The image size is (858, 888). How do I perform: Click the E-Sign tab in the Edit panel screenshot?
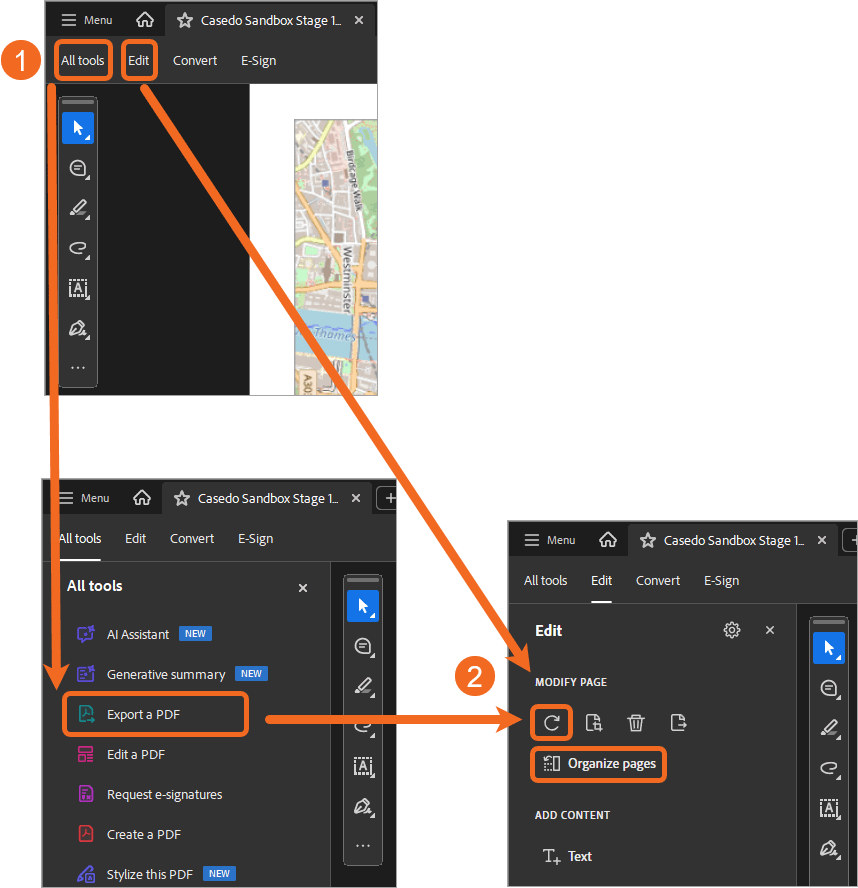[x=721, y=580]
